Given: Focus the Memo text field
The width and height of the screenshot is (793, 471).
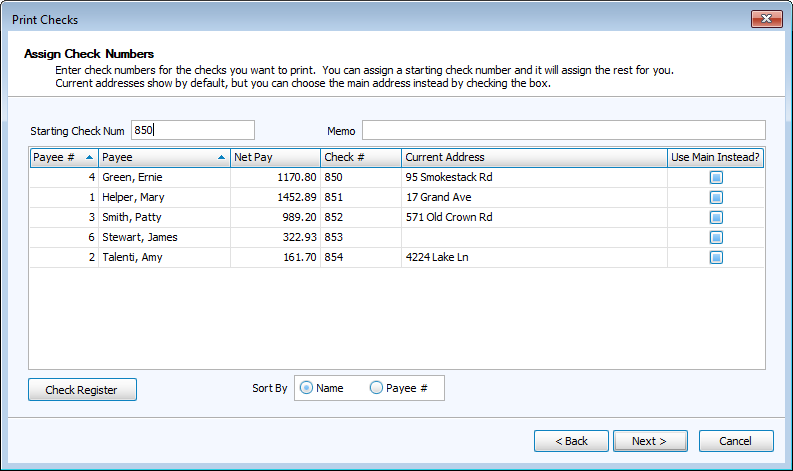Looking at the screenshot, I should 563,130.
